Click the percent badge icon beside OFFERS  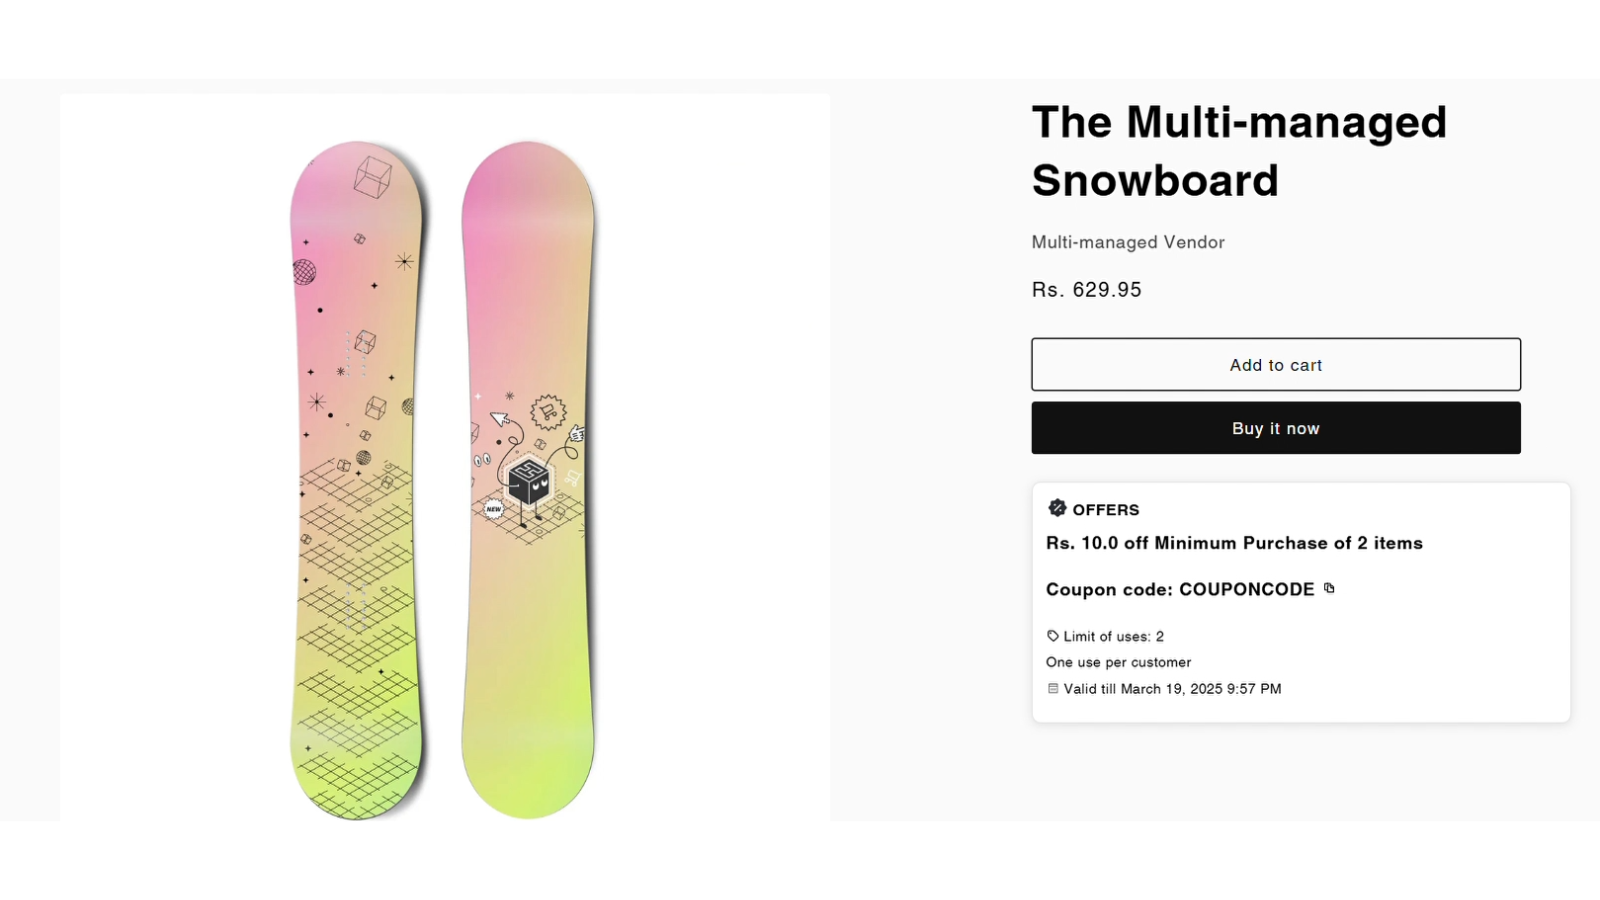click(x=1057, y=508)
